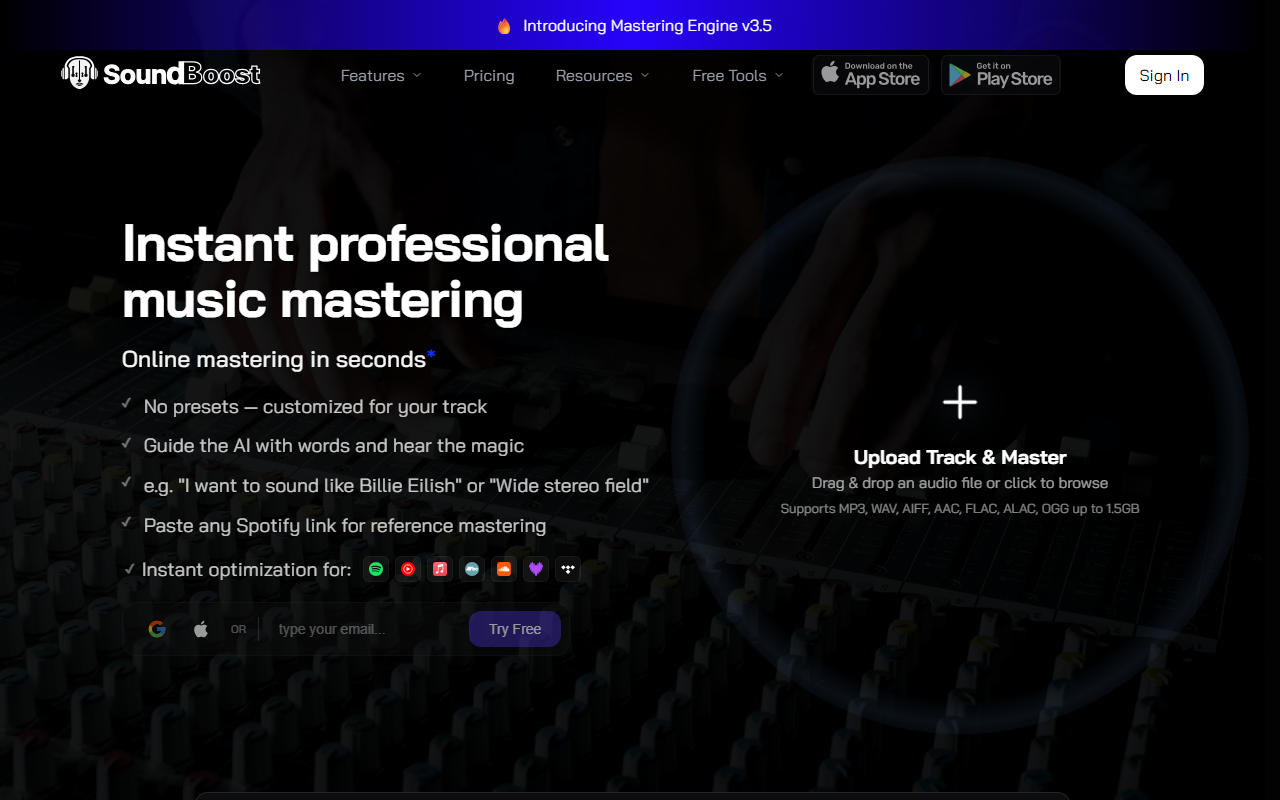
Task: Open the Introducing Mastering Engine v3.5 announcement
Action: point(647,26)
